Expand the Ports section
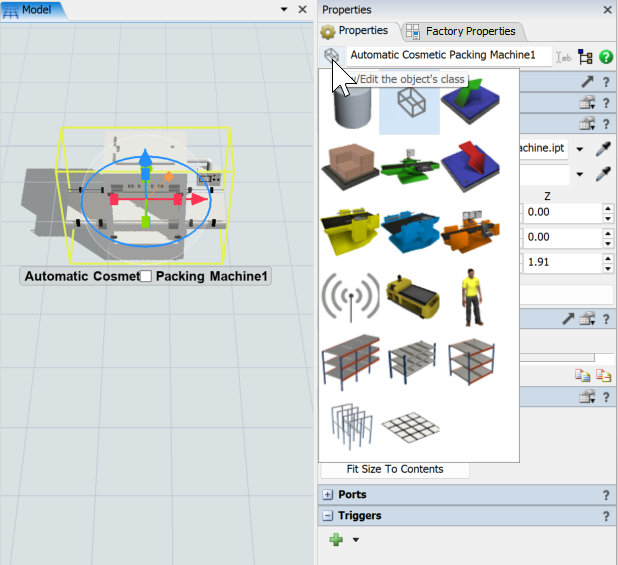 click(328, 495)
